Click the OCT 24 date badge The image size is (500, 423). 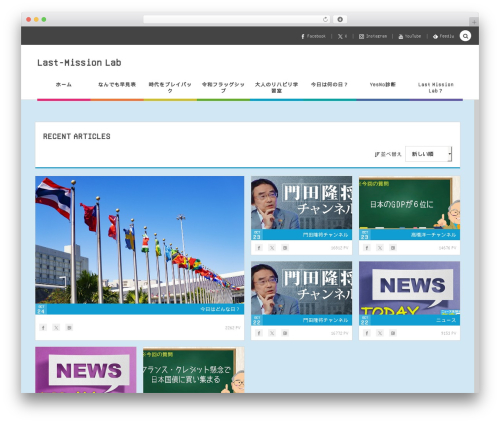(x=41, y=309)
